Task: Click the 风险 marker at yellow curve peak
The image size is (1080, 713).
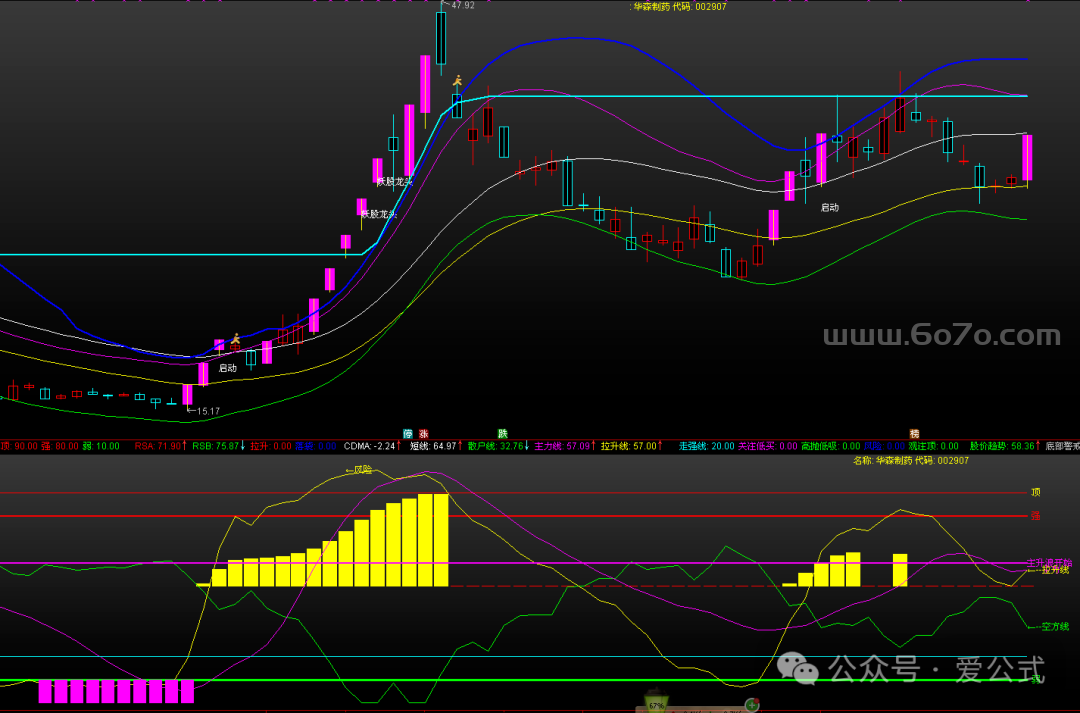Action: [x=358, y=469]
